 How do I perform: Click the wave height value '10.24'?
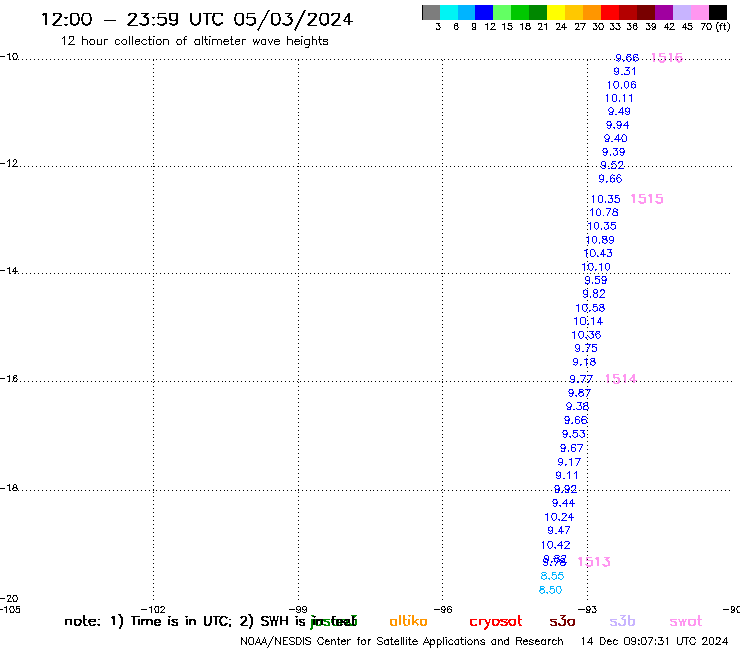point(559,517)
